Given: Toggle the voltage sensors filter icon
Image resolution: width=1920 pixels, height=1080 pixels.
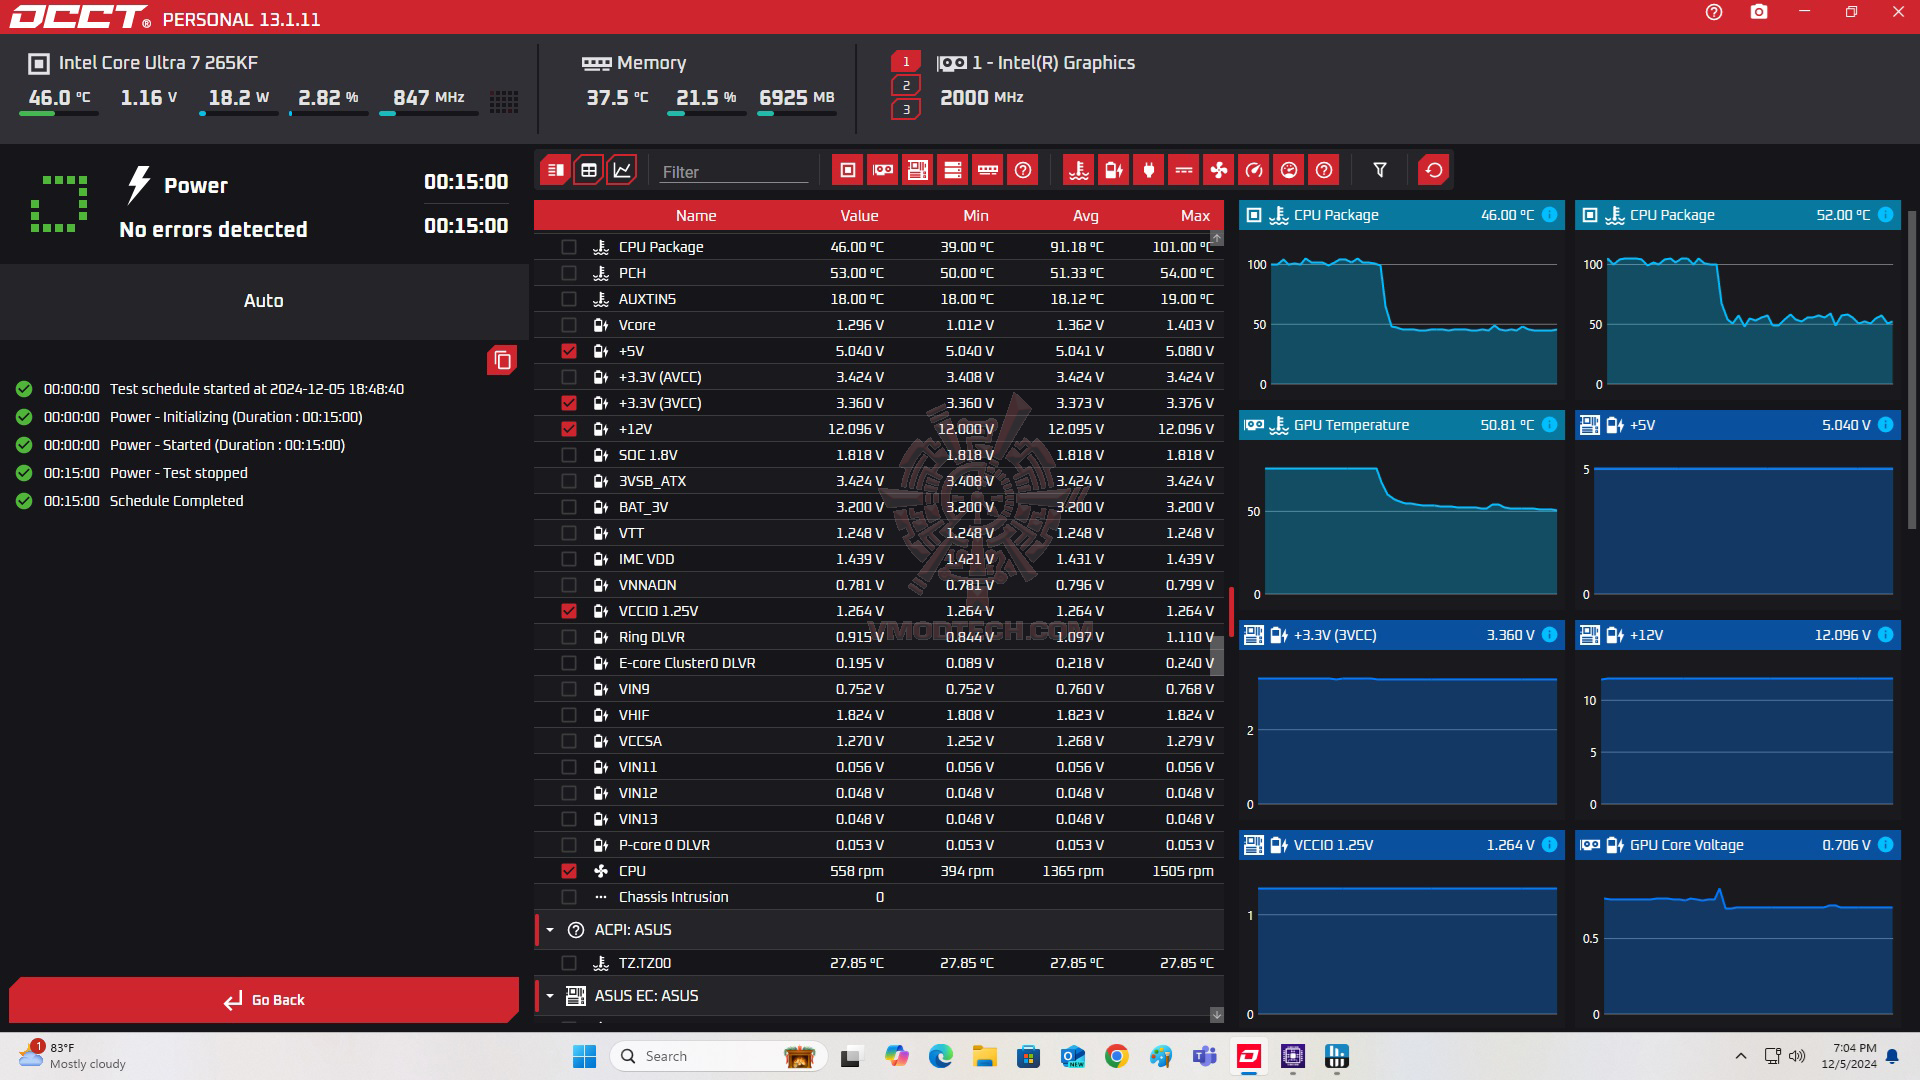Looking at the screenshot, I should coord(1113,170).
